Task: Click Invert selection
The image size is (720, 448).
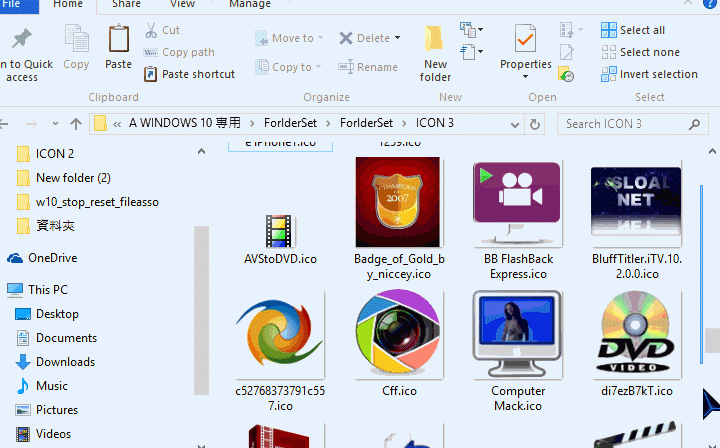Action: [x=649, y=74]
